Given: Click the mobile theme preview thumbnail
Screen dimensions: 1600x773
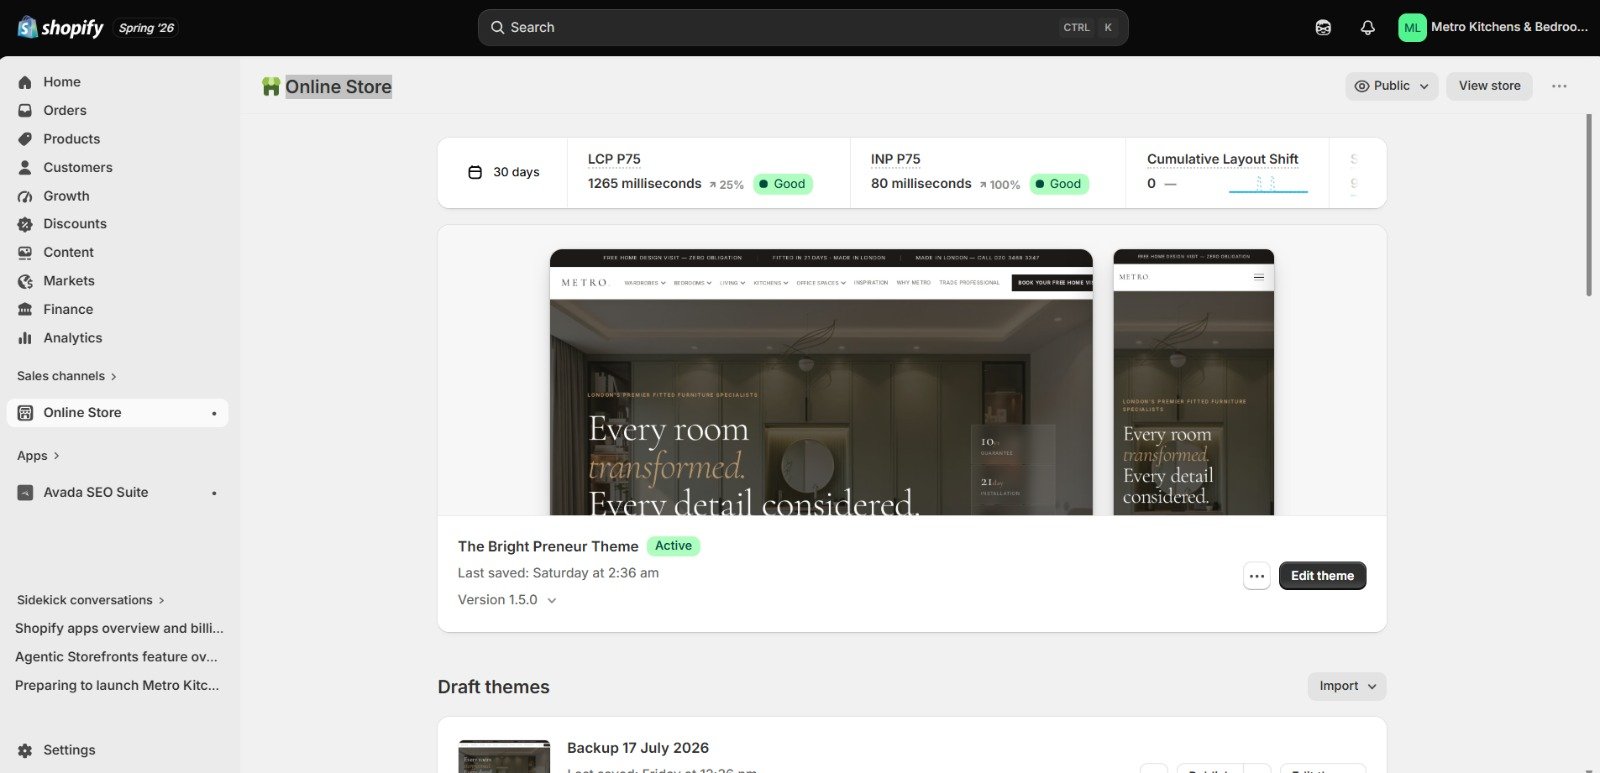Looking at the screenshot, I should pos(1194,382).
